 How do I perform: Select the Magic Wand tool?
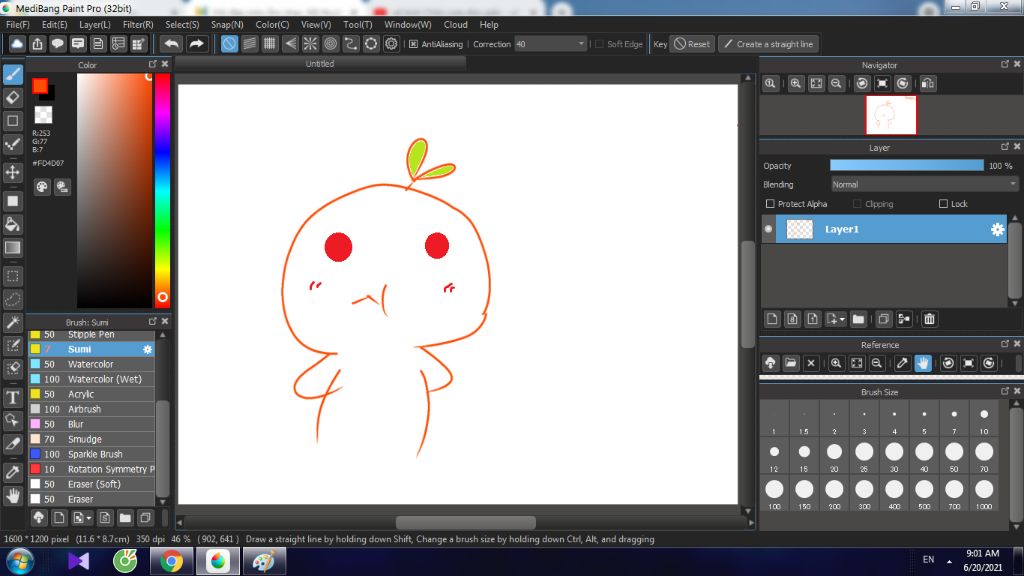coord(12,323)
